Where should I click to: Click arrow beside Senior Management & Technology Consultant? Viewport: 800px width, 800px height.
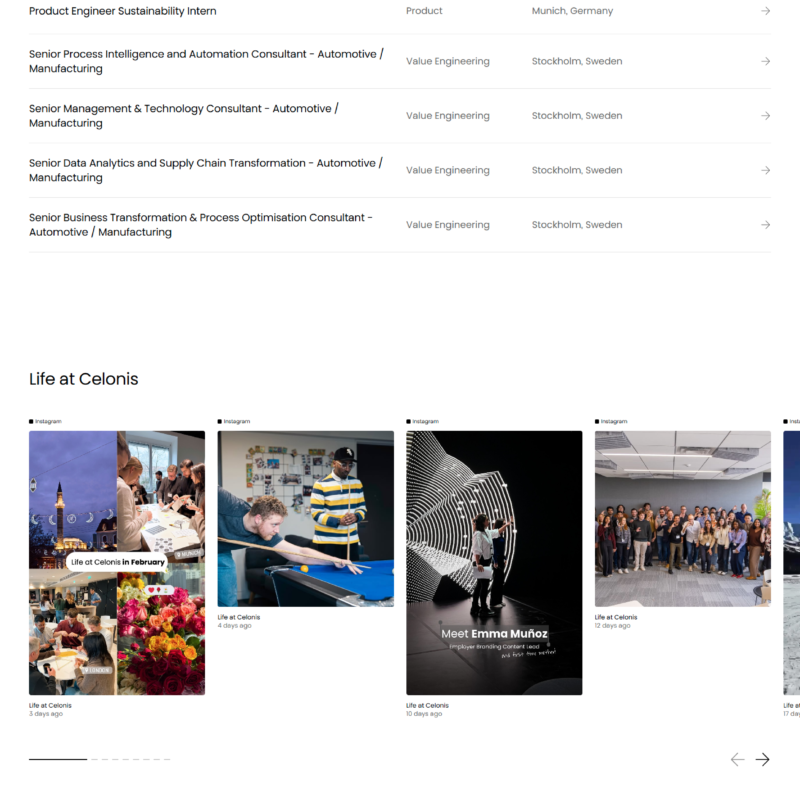[765, 116]
